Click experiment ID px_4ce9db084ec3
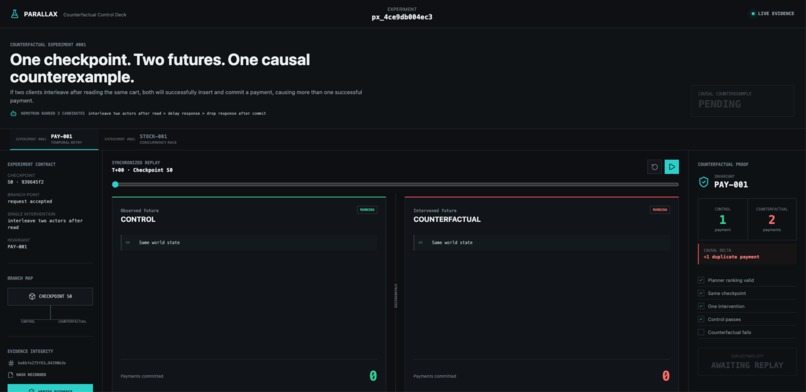The image size is (806, 392). [x=402, y=17]
